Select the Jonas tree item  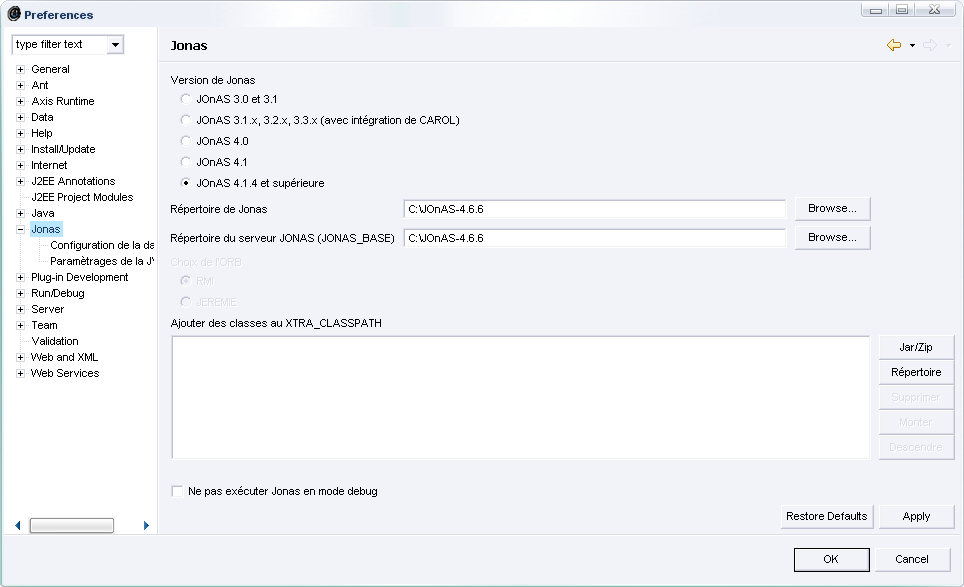[x=45, y=229]
